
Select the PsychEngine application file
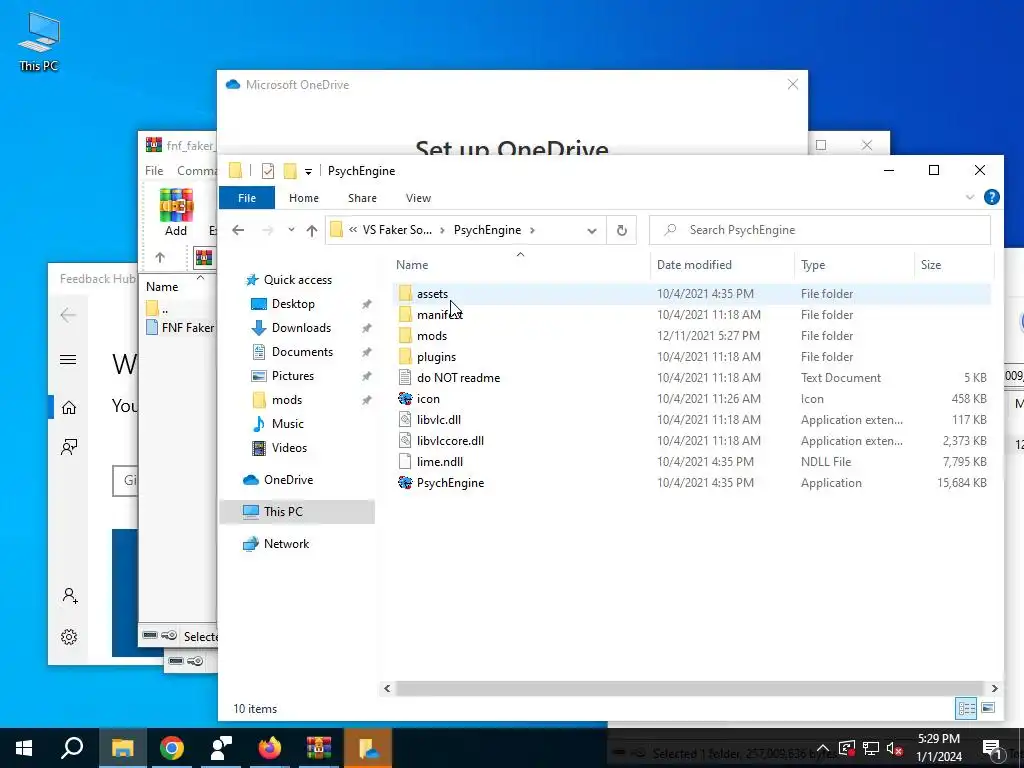coord(450,483)
